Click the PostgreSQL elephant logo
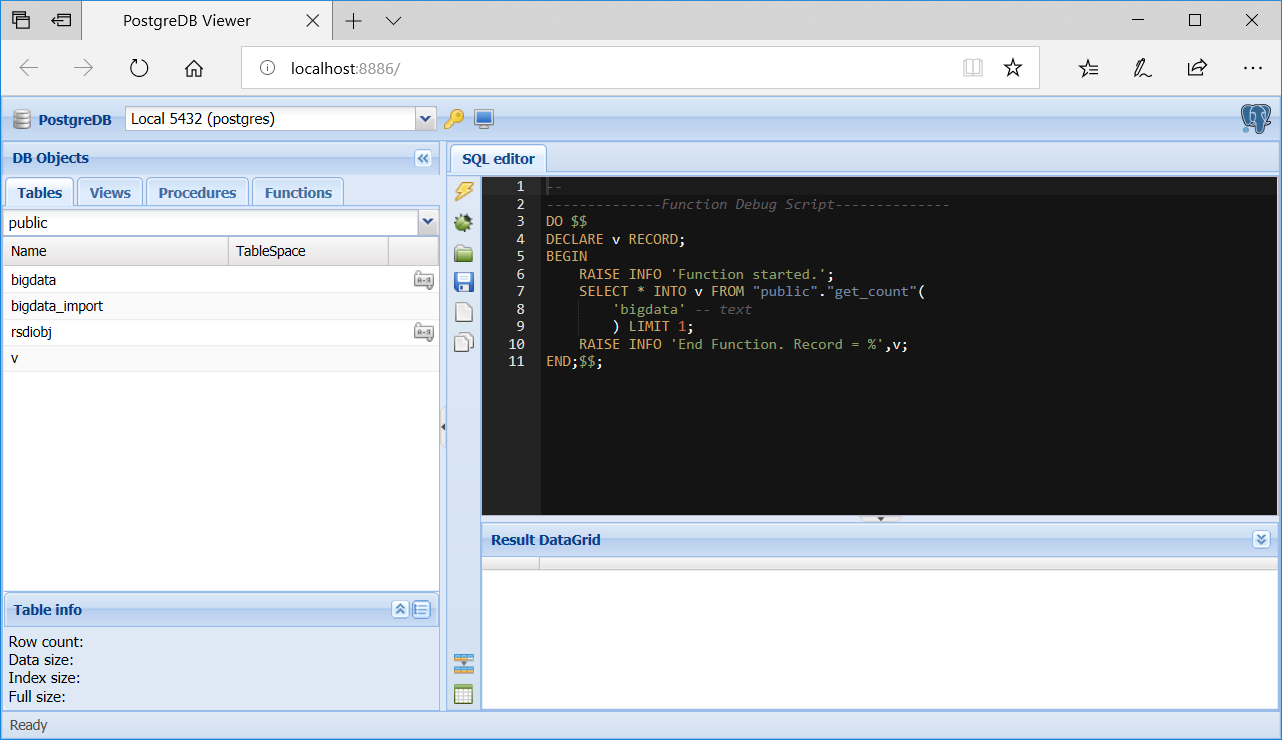 1256,119
